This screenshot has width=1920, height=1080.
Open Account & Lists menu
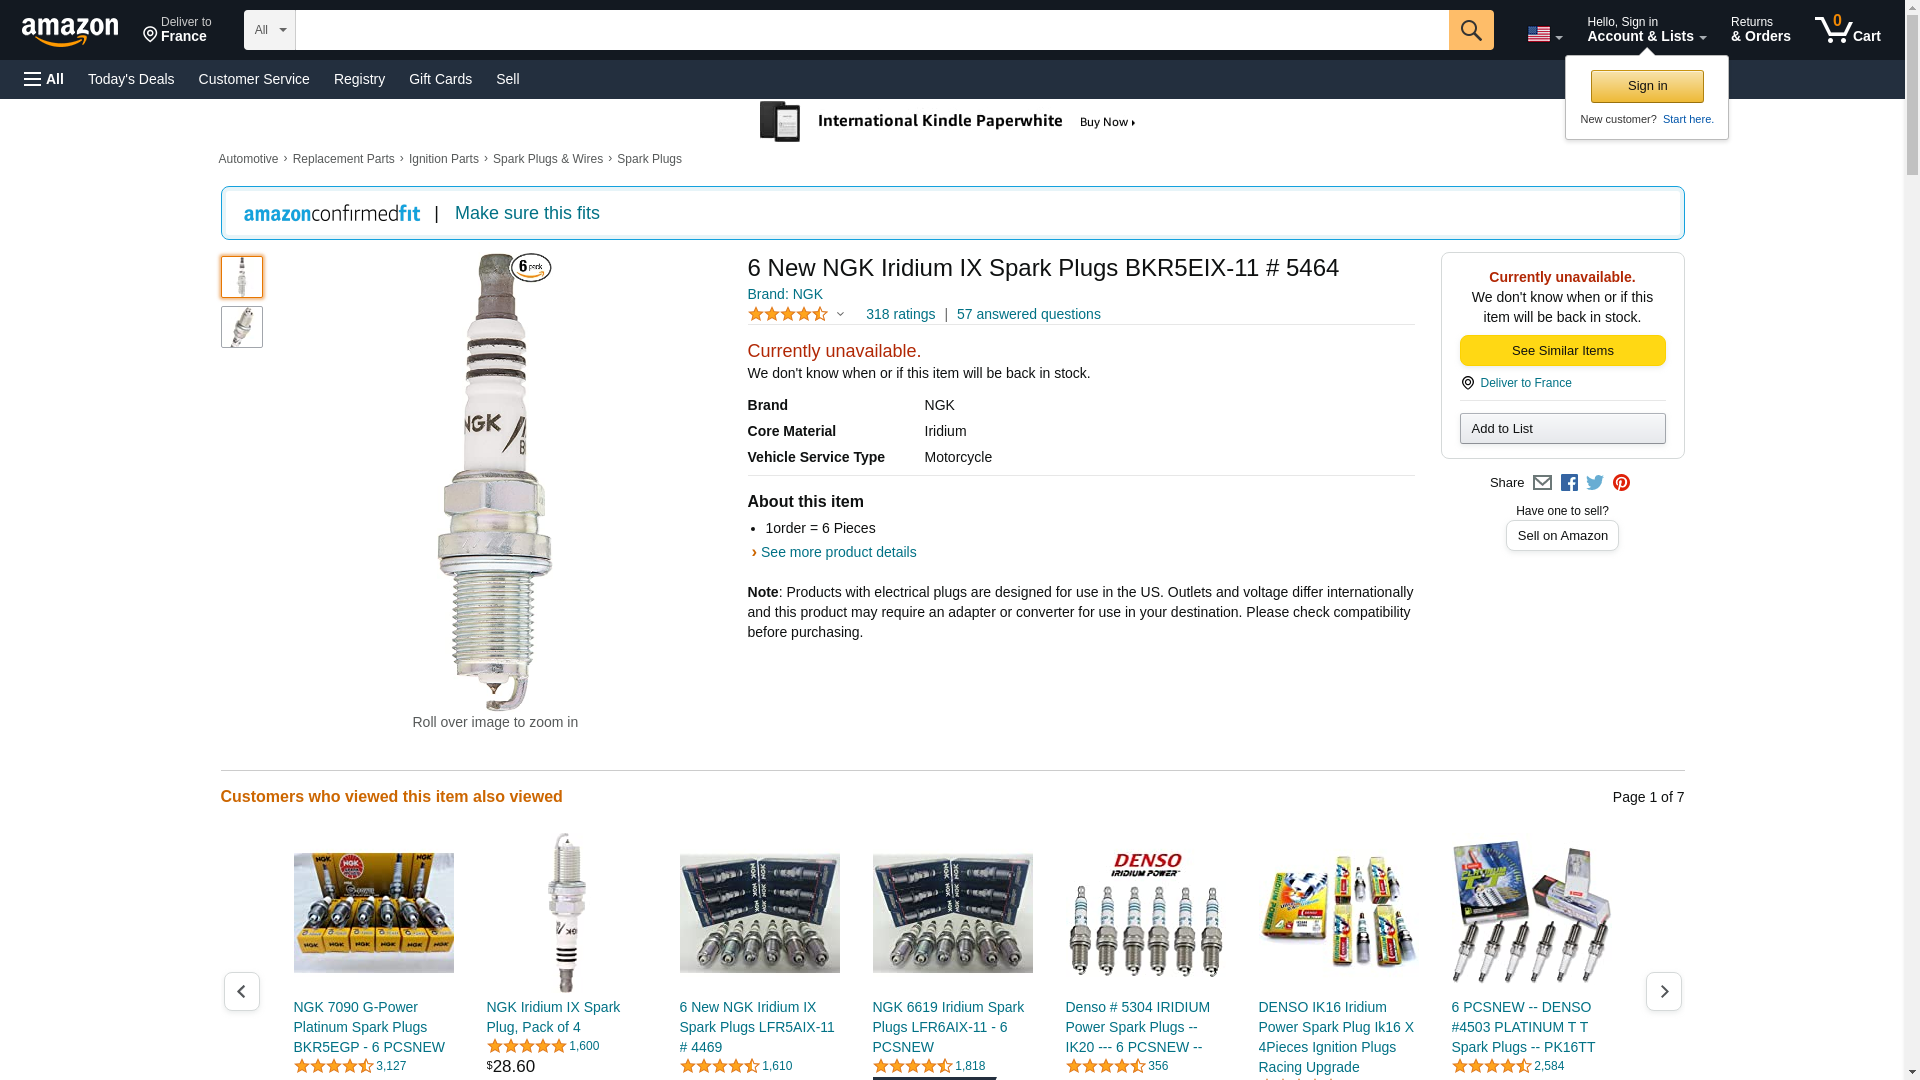[x=1646, y=30]
